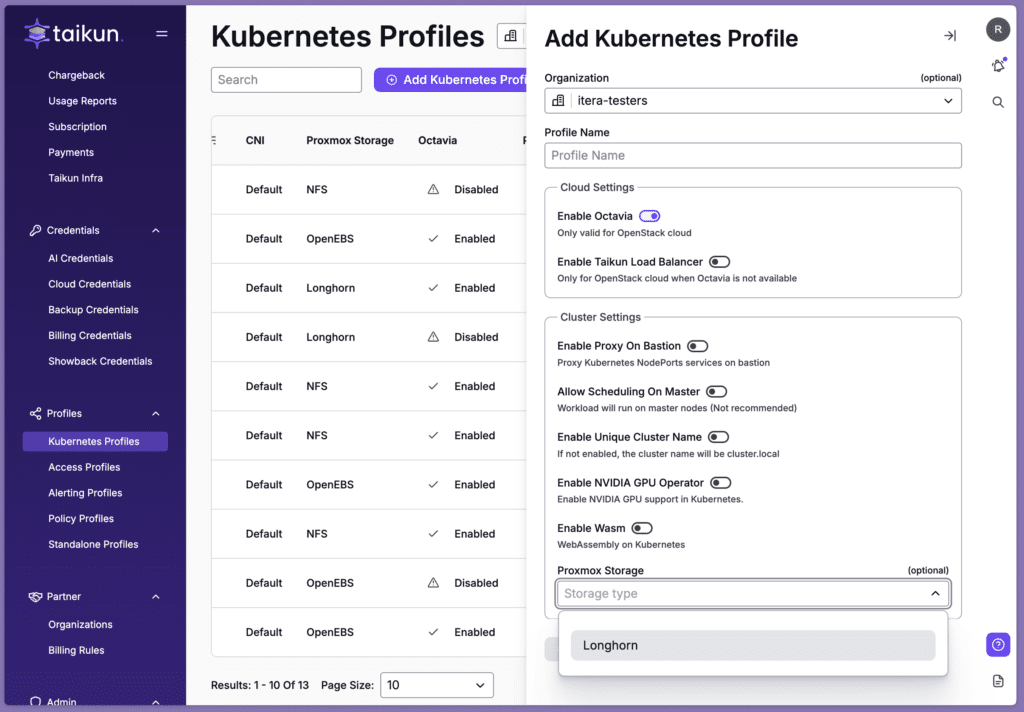
Task: Open the Organization dropdown showing itera-testers
Action: (x=753, y=101)
